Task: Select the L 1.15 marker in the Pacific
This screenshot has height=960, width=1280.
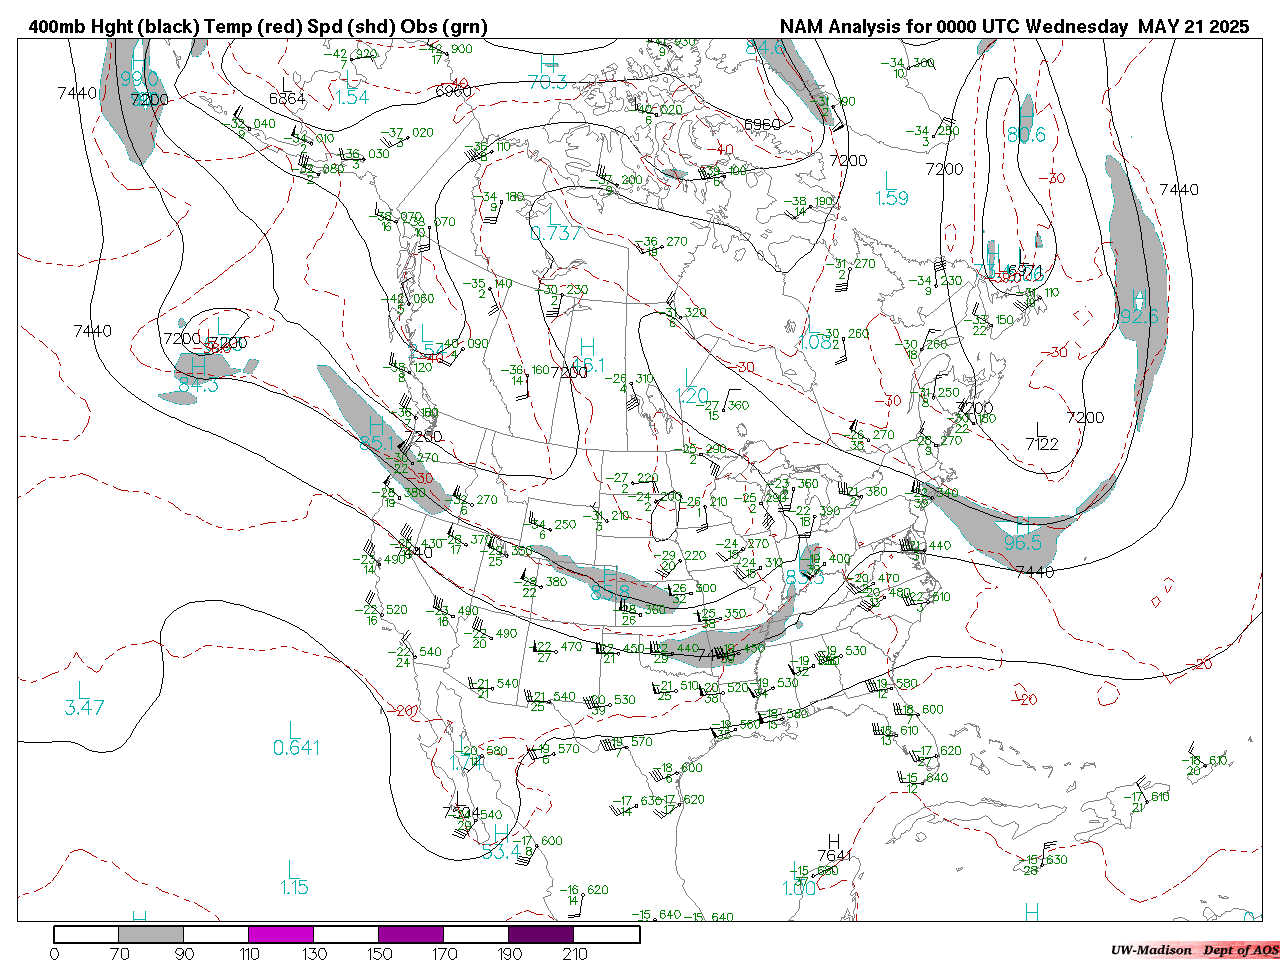Action: 294,878
